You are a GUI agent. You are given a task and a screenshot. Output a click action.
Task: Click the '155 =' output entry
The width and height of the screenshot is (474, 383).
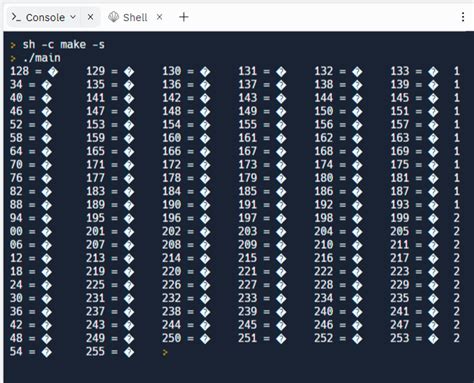pos(262,125)
